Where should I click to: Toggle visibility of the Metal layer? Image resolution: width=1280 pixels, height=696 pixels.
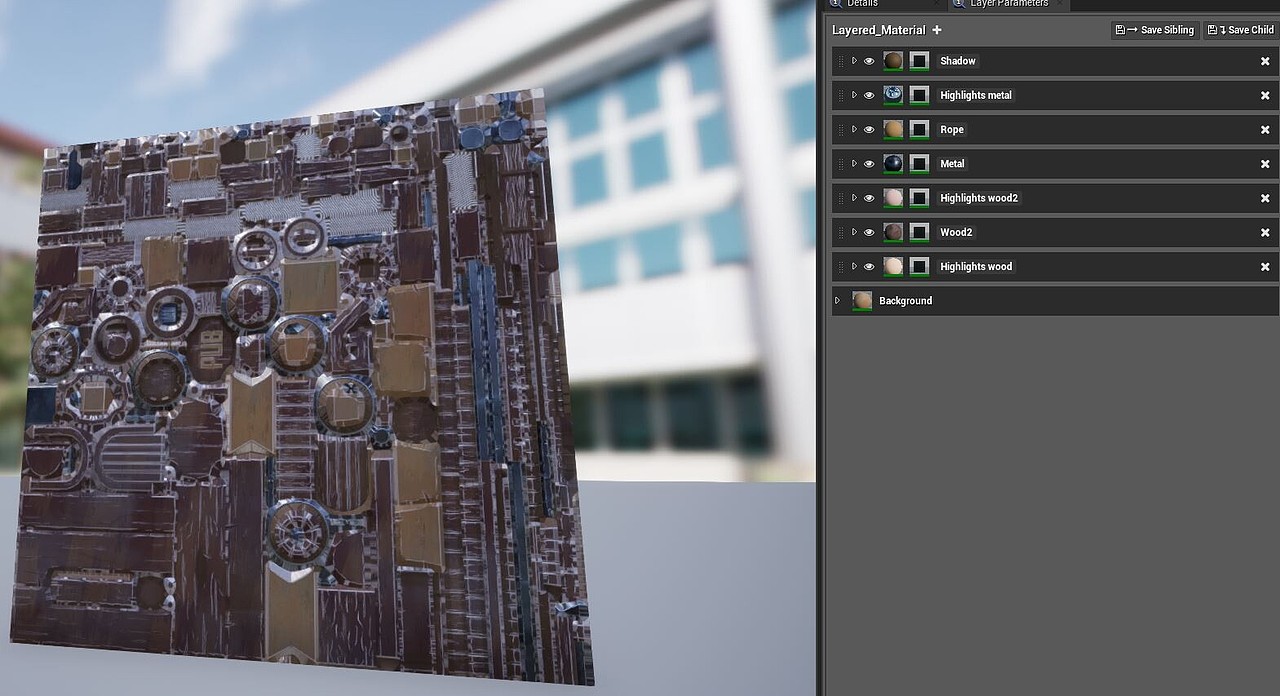(869, 163)
